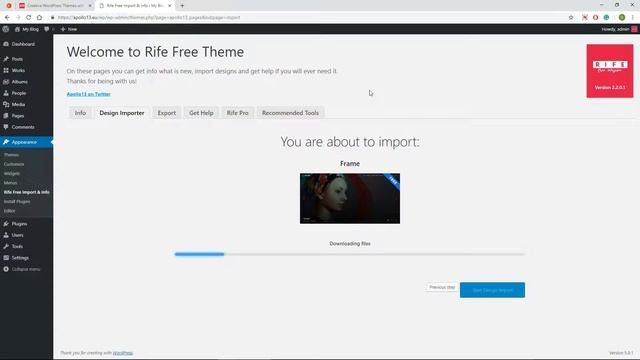Screen dimensions: 640x360
Task: Open the browser home page
Action: [x=39, y=18]
